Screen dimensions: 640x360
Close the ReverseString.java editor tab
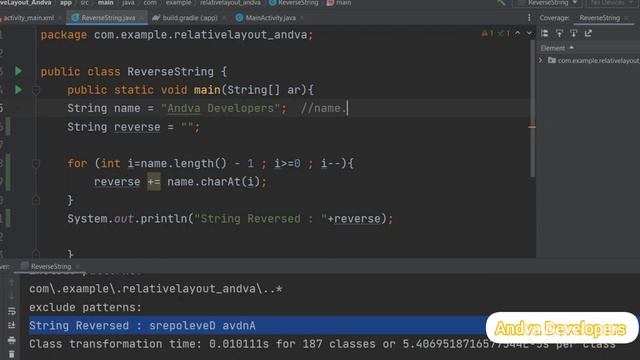142,18
